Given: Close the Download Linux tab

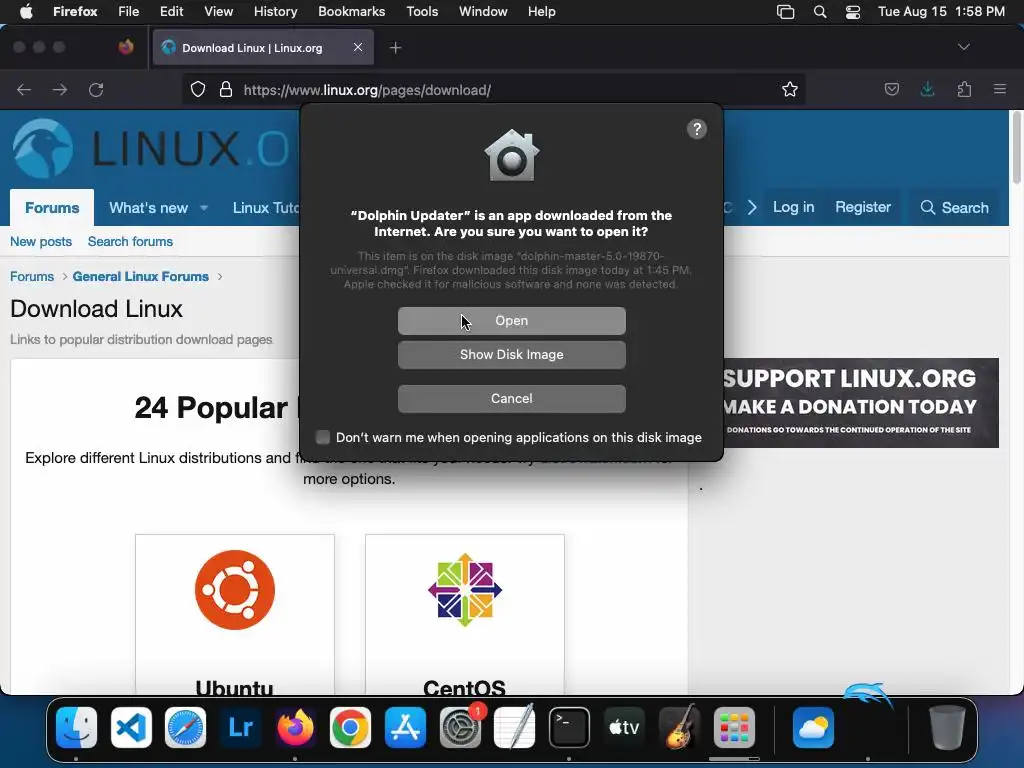Looking at the screenshot, I should pos(358,47).
